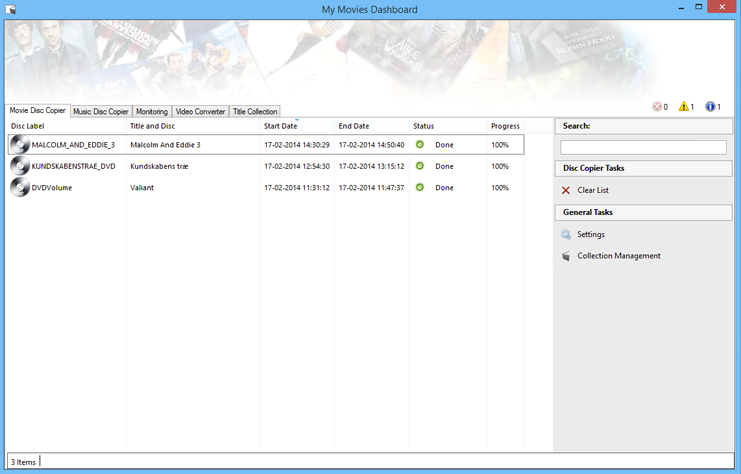Click the Settings magnifier gear icon

pos(566,234)
